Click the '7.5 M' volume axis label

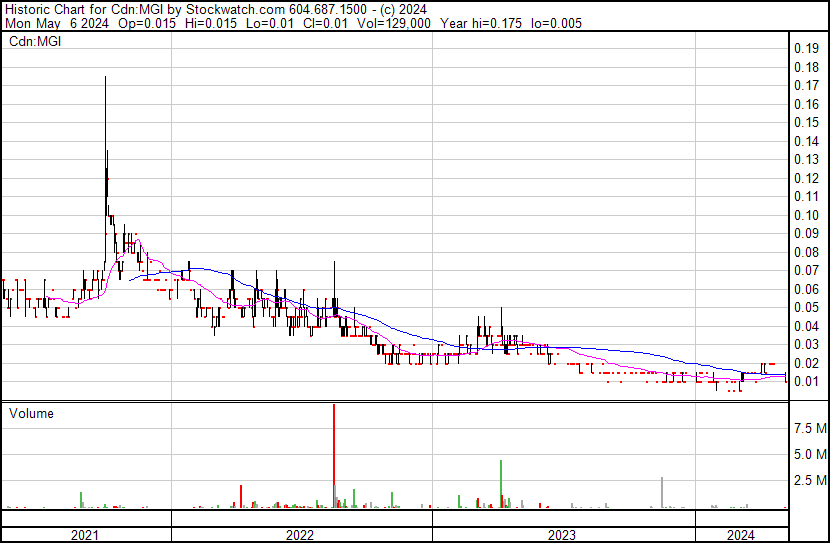coord(810,428)
